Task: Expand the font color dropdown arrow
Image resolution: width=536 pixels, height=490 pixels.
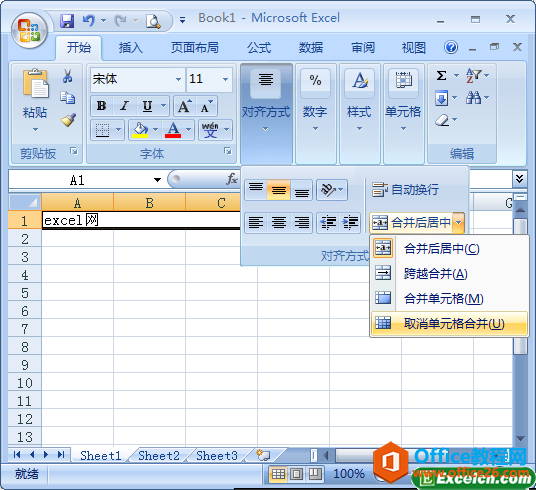Action: (188, 130)
